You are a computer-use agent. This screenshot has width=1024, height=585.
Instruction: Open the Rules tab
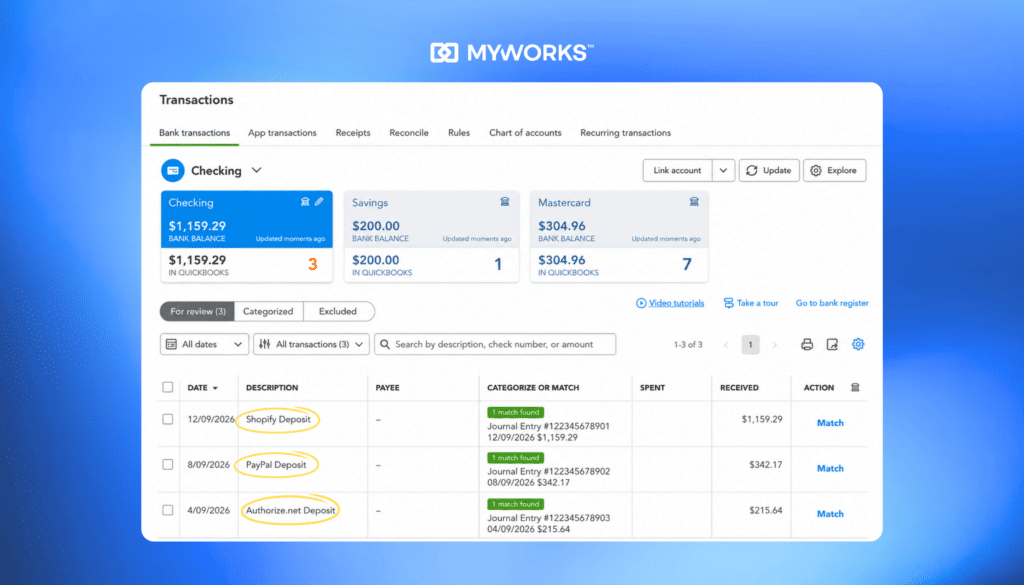pyautogui.click(x=459, y=133)
